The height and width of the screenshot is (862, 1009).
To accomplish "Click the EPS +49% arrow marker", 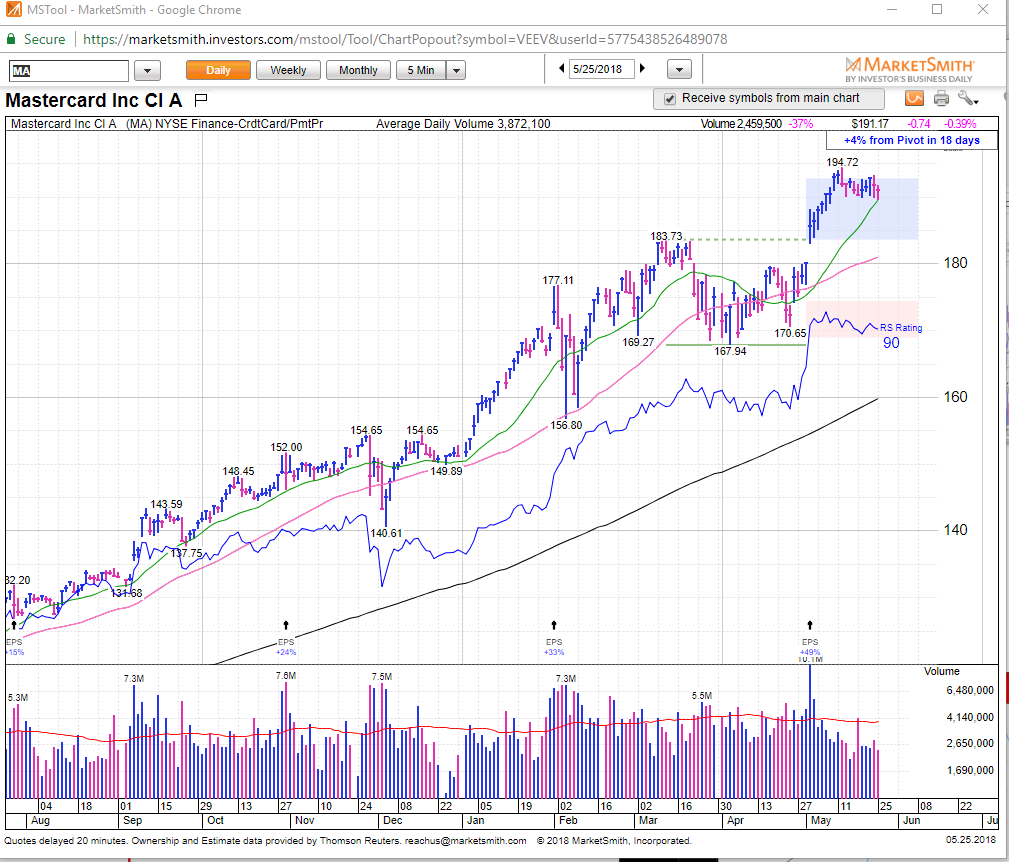I will click(x=810, y=625).
